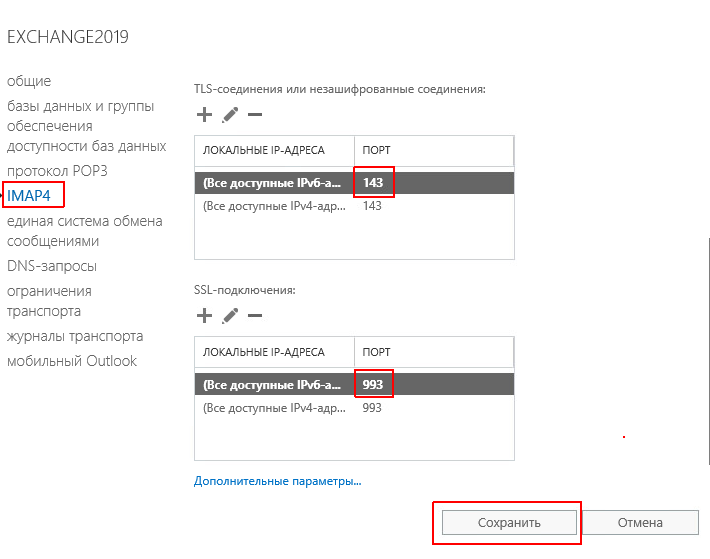Add a new TLS connection binding

[205, 115]
